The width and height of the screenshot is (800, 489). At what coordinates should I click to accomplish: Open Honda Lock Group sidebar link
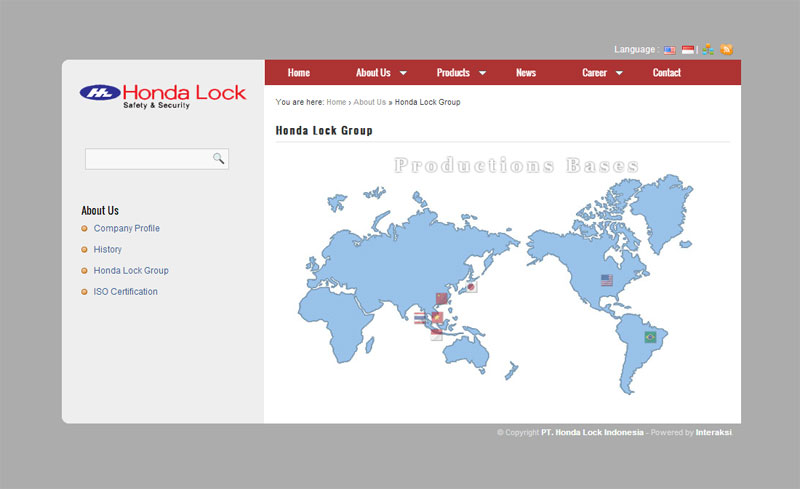pos(131,271)
